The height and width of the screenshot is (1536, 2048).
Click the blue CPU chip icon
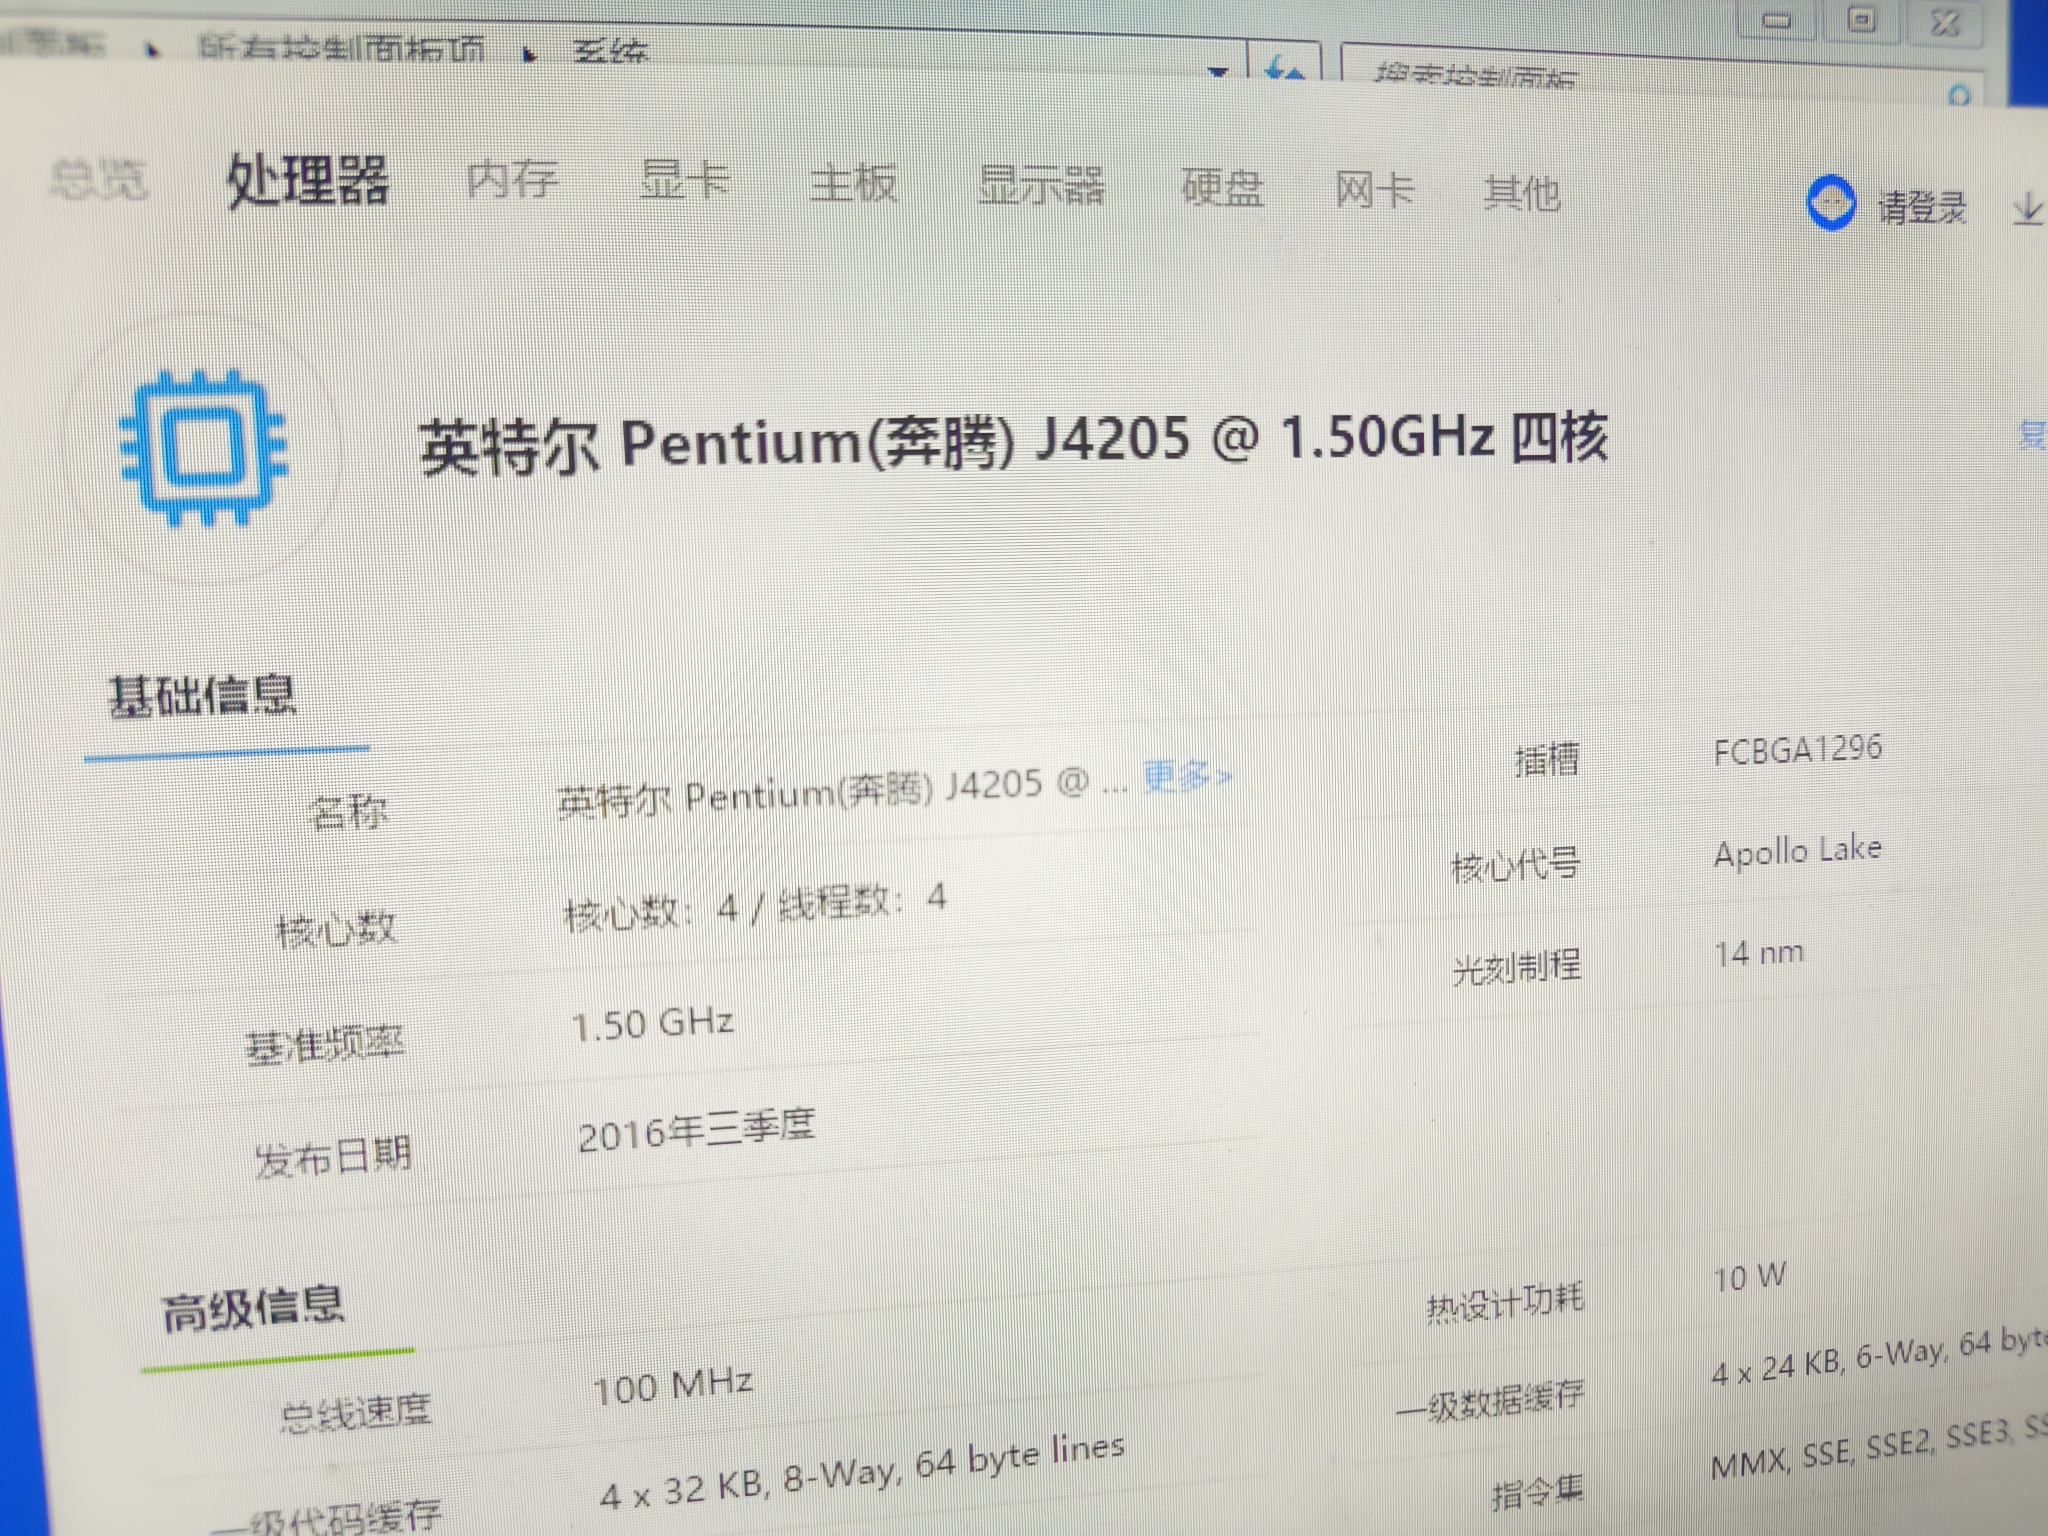[203, 447]
